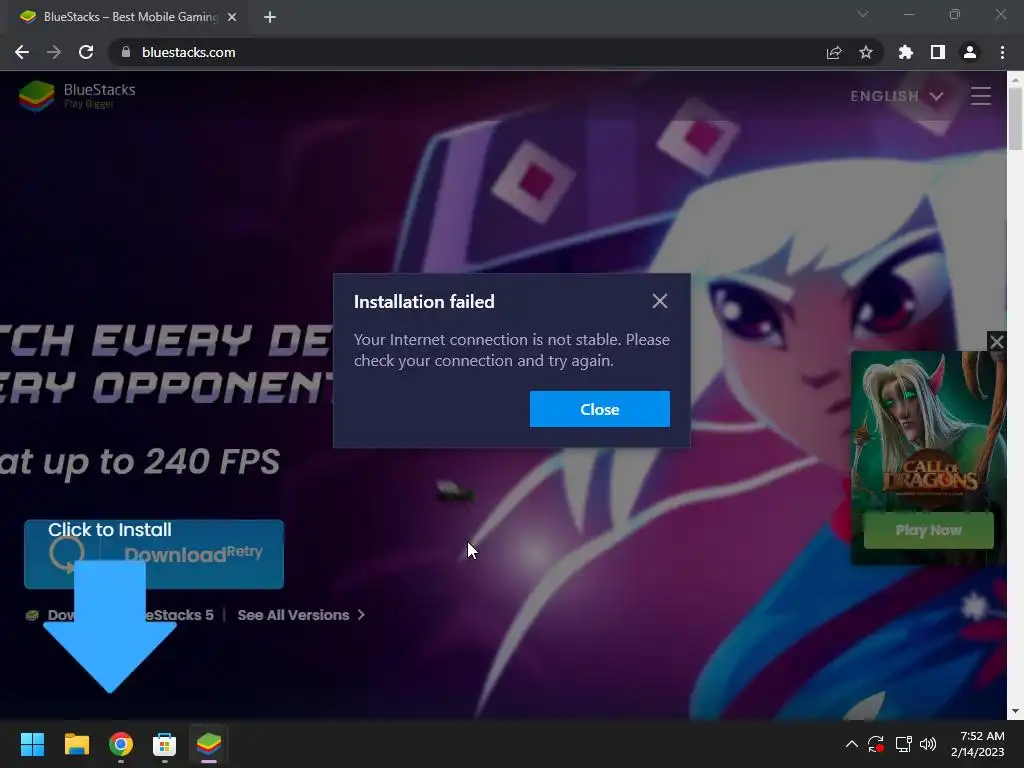Viewport: 1024px width, 768px height.
Task: Close the Call of Dragons ad
Action: click(x=997, y=342)
